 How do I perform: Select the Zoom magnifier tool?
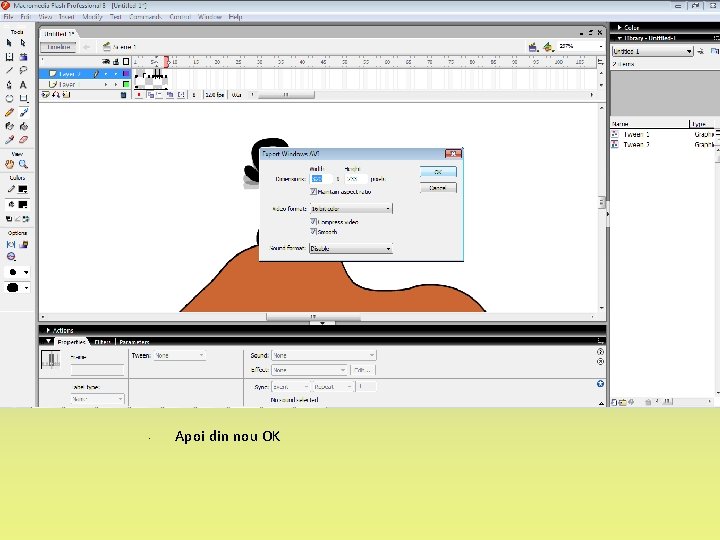pos(23,164)
